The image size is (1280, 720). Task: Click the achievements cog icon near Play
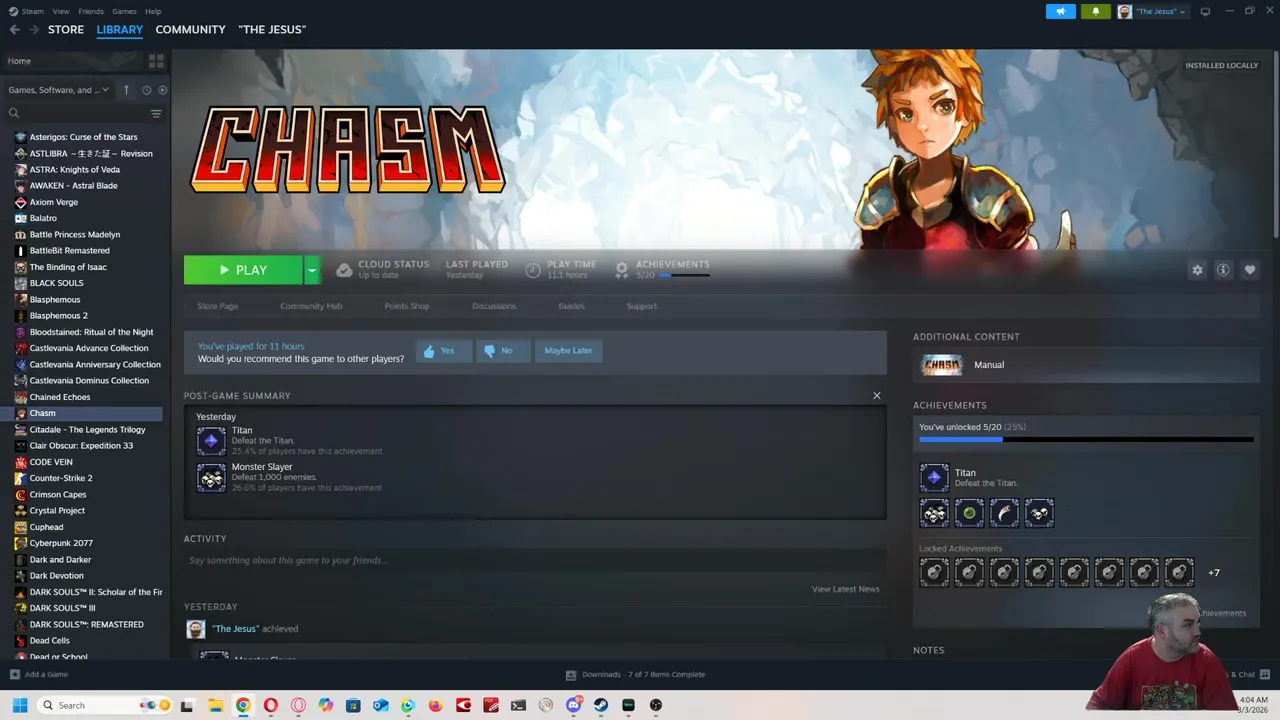(622, 270)
